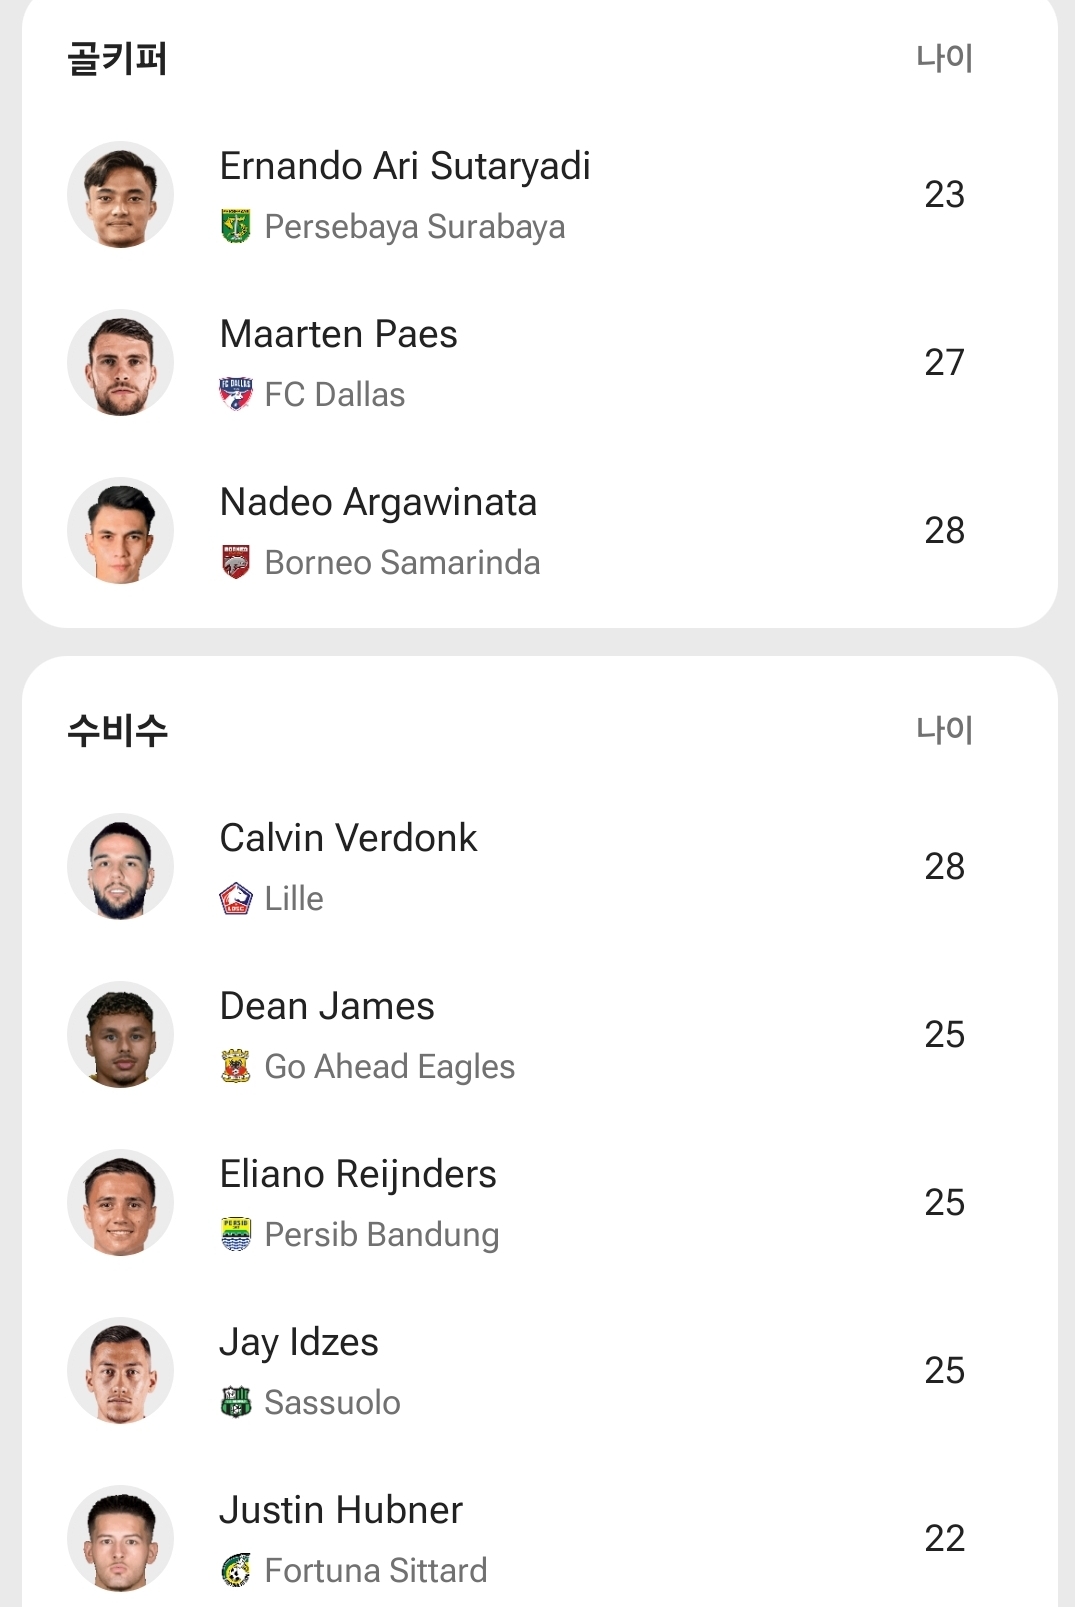Click the Fortuna Sittard club crest icon
The image size is (1075, 1607).
tap(236, 1571)
